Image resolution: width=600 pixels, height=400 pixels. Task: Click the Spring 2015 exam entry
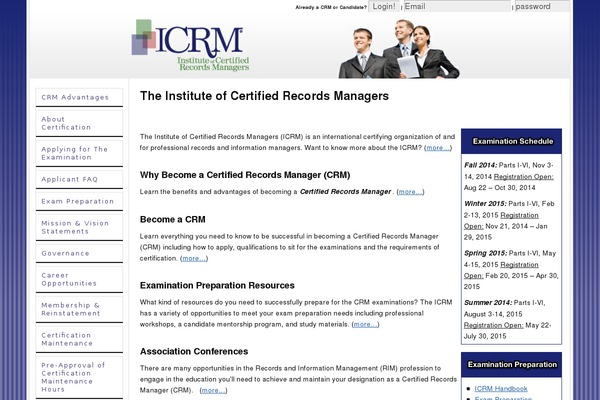coord(511,270)
